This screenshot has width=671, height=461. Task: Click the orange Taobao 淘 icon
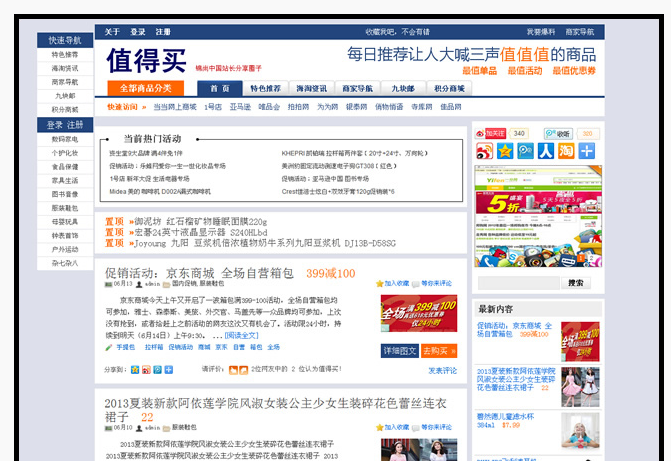[566, 151]
